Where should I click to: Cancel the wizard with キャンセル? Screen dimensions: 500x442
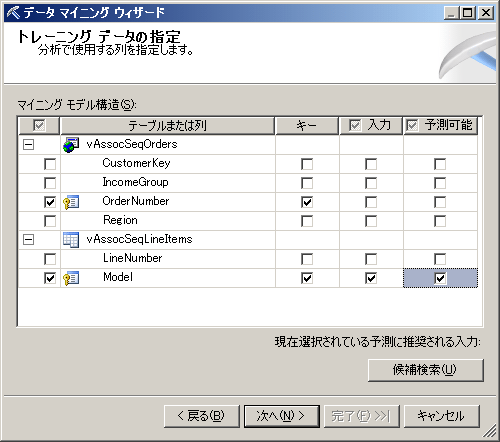click(x=442, y=416)
